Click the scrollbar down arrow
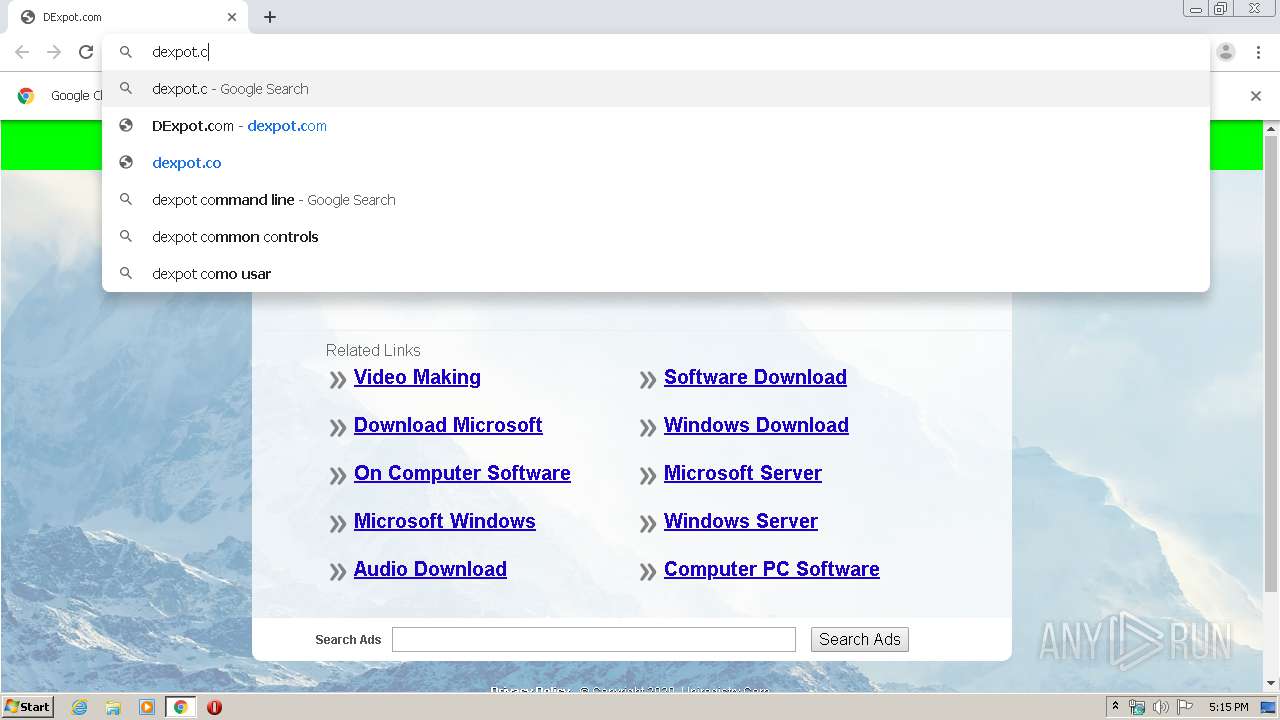The height and width of the screenshot is (720, 1280). tap(1271, 684)
